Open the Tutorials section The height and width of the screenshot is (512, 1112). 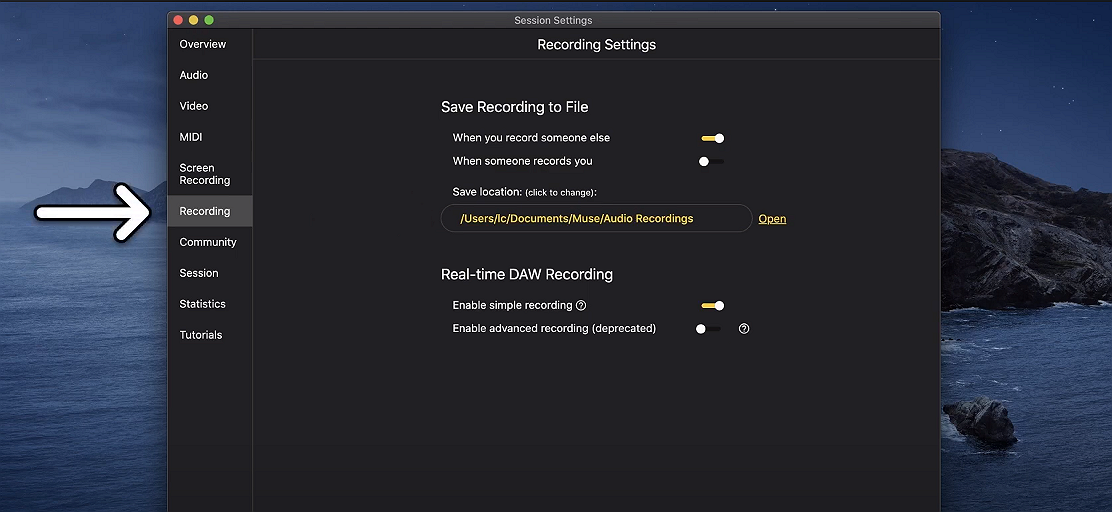click(201, 335)
